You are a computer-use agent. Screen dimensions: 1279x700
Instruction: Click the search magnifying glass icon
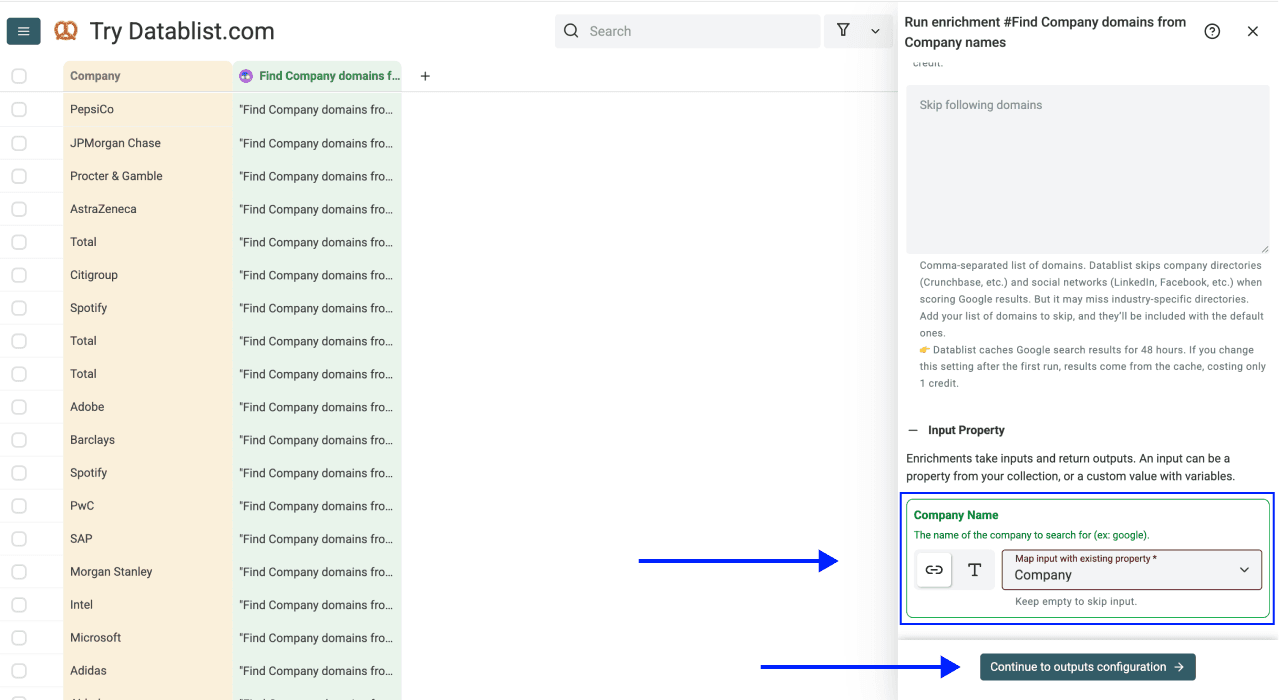click(x=570, y=31)
